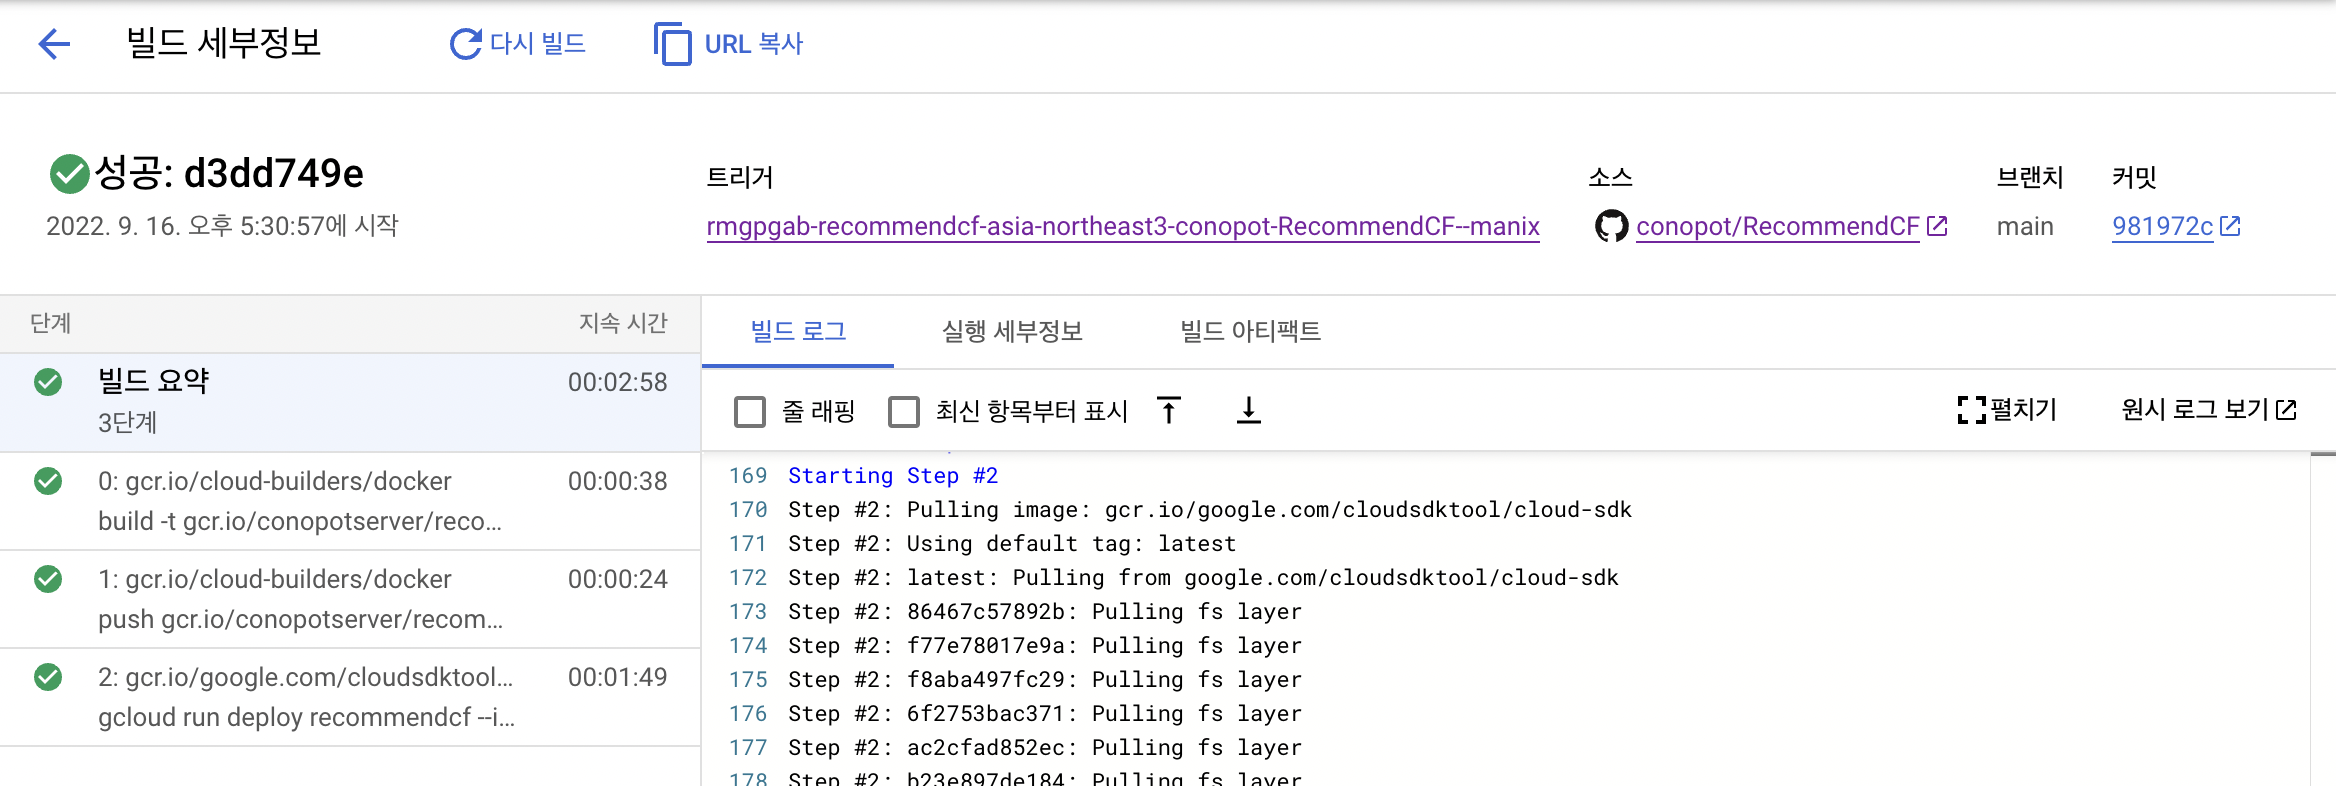Click the branch value 'main'
The height and width of the screenshot is (786, 2336).
pos(2025,227)
